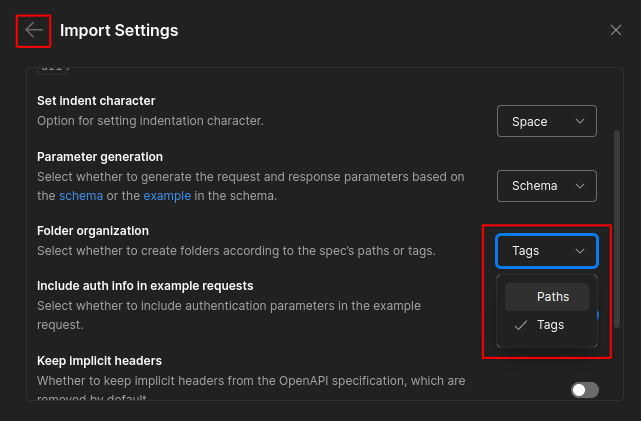Click the Keep implicit headers heading
The image size is (641, 421).
(99, 360)
